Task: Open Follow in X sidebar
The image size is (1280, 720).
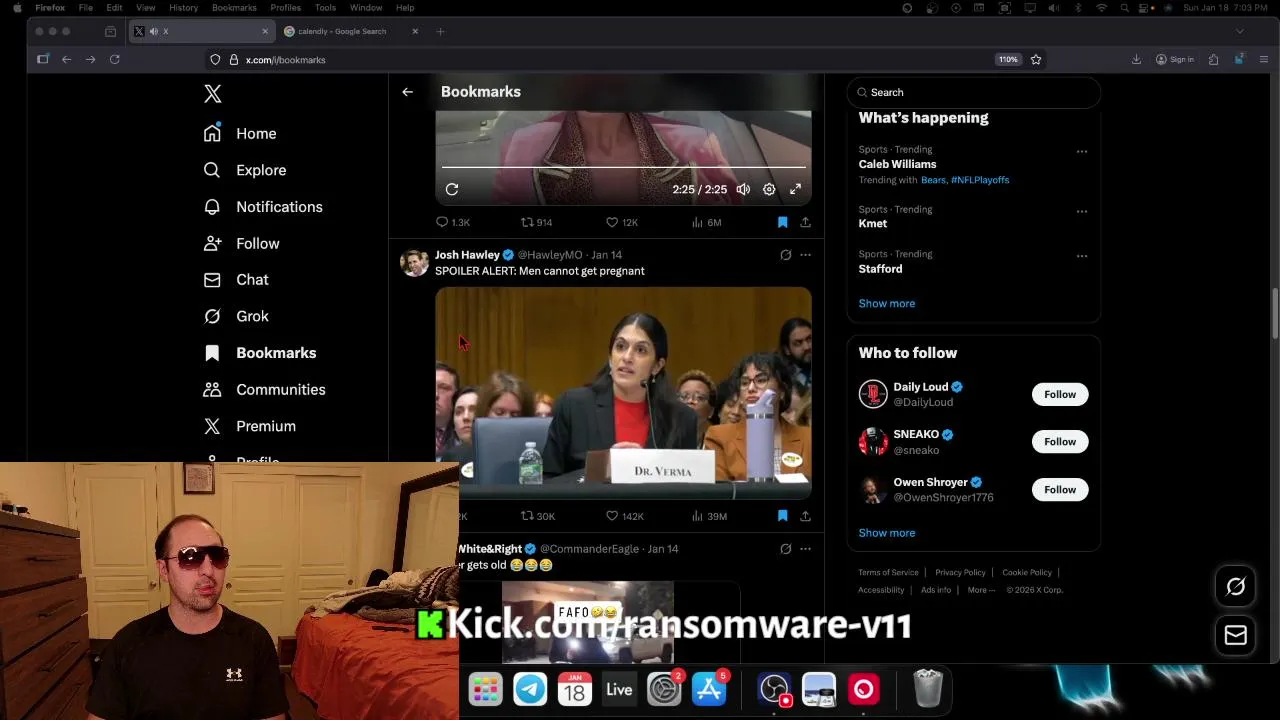Action: click(x=241, y=243)
